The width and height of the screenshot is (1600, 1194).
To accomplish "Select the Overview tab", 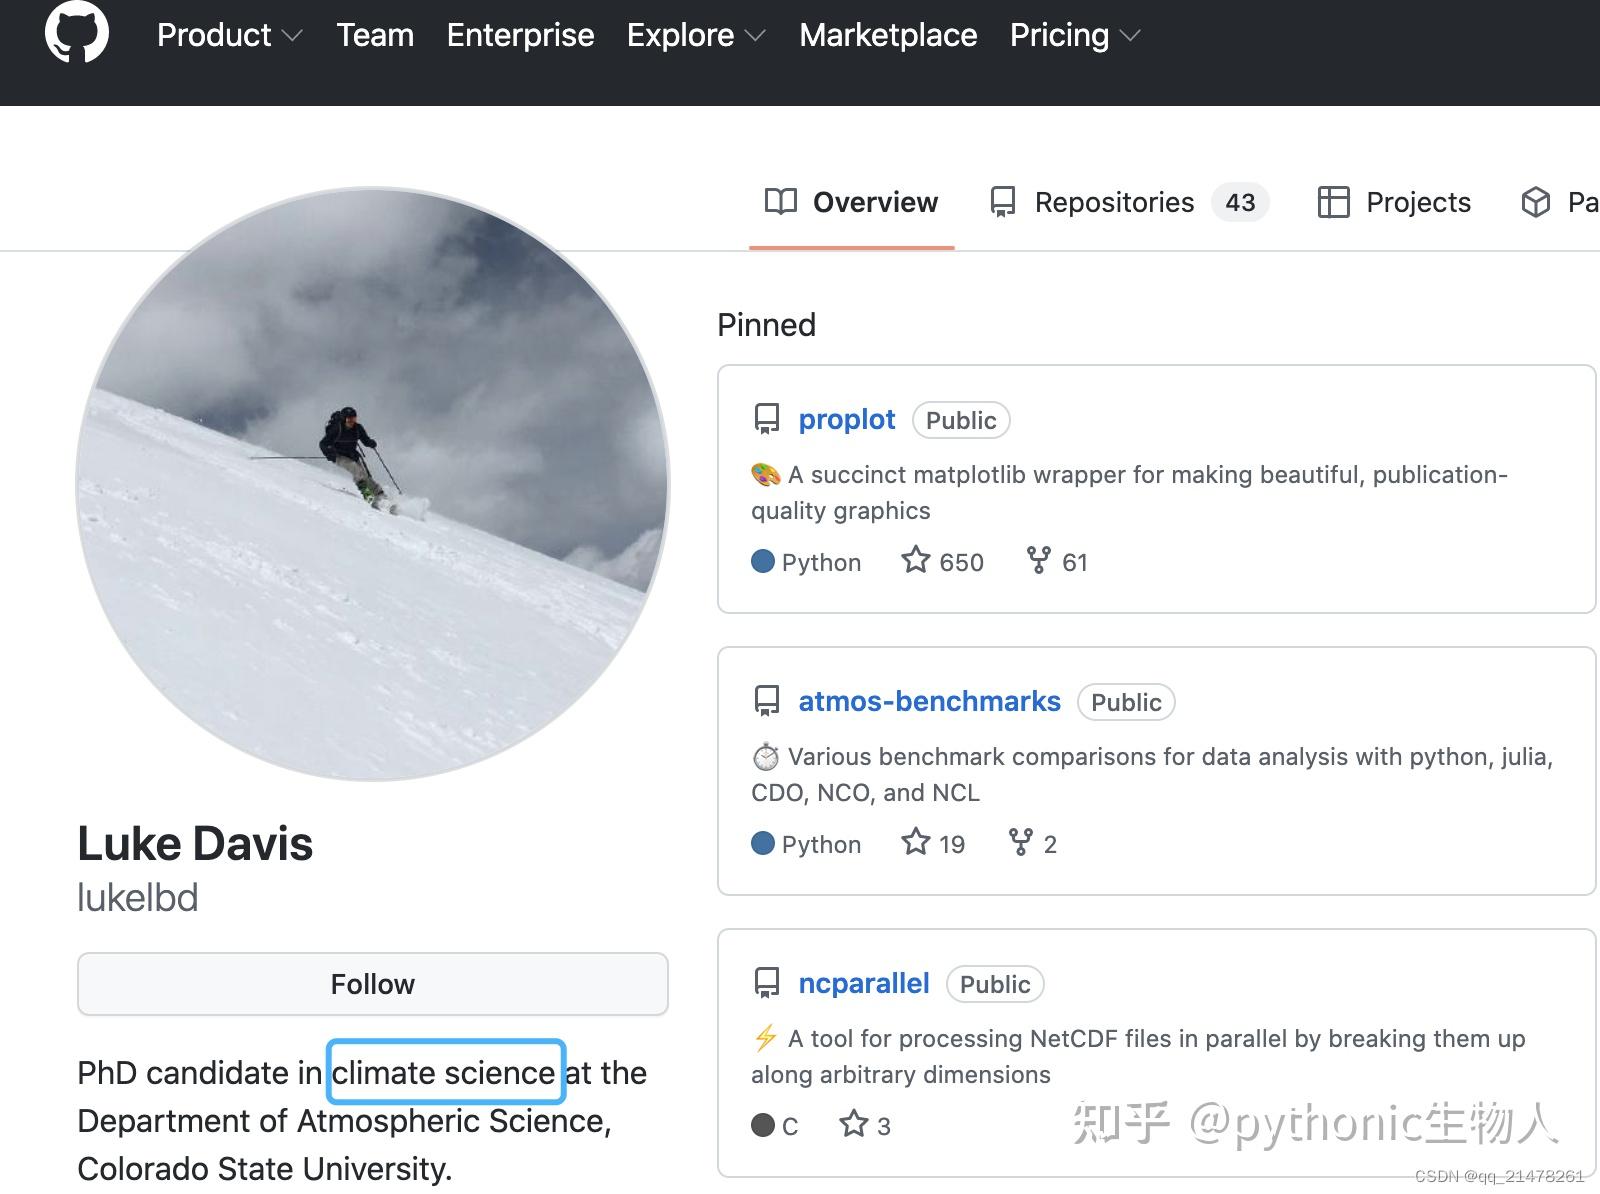I will click(x=852, y=202).
